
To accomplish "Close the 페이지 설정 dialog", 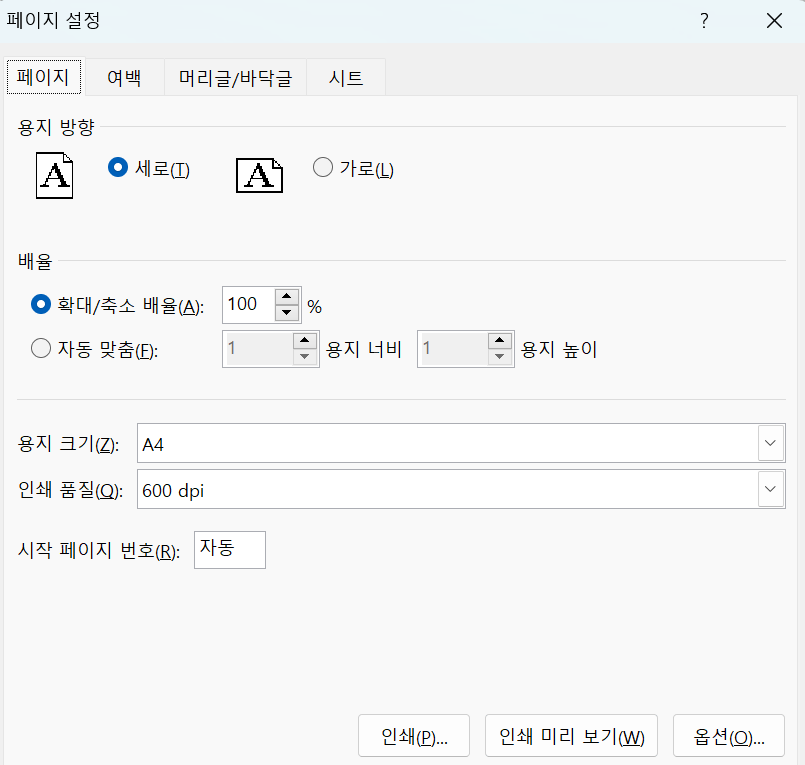I will tap(774, 20).
